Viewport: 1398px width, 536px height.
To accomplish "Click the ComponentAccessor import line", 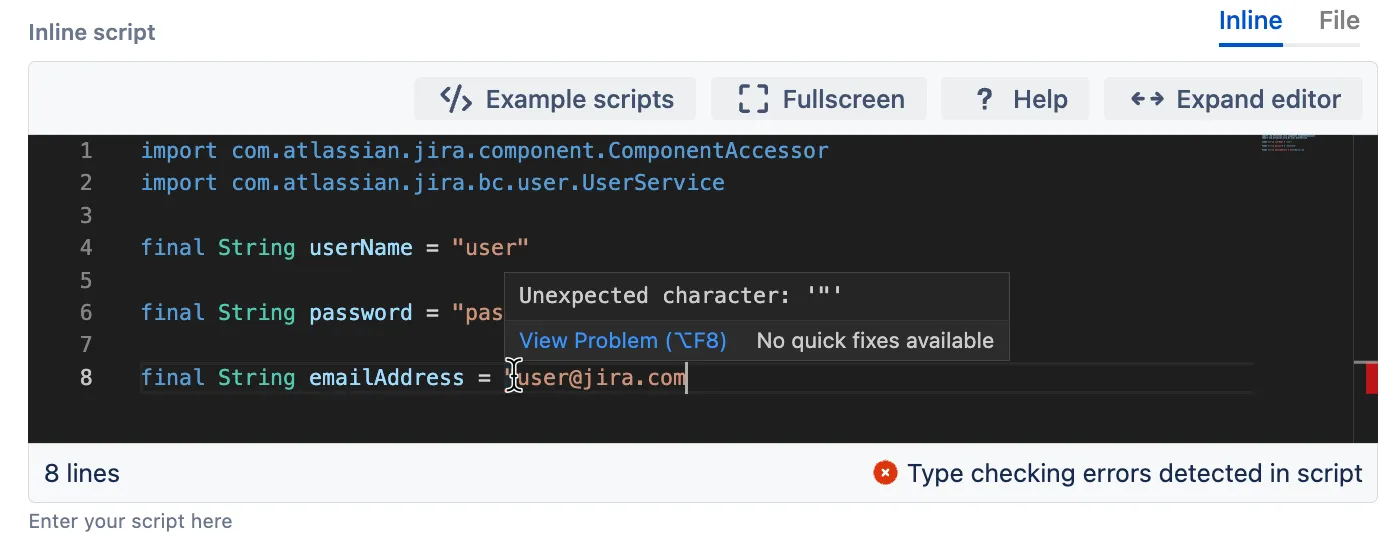I will coord(485,151).
